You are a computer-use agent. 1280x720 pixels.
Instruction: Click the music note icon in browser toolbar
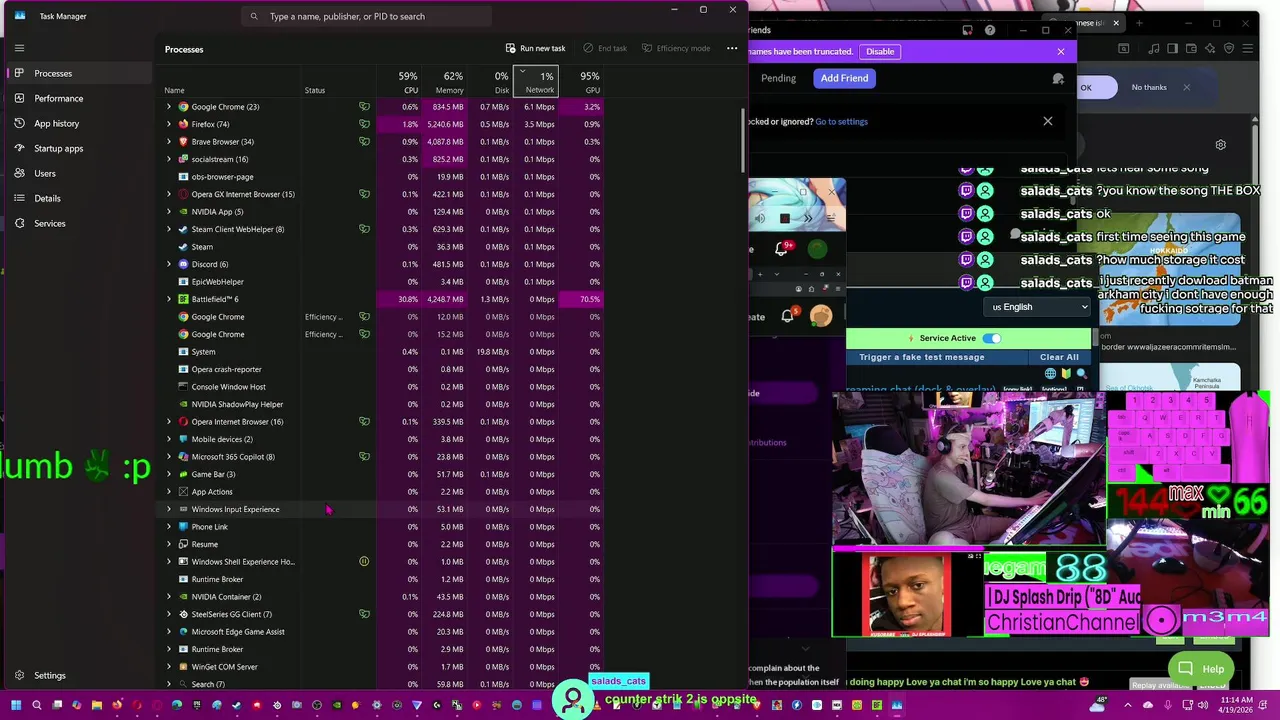point(1154,49)
